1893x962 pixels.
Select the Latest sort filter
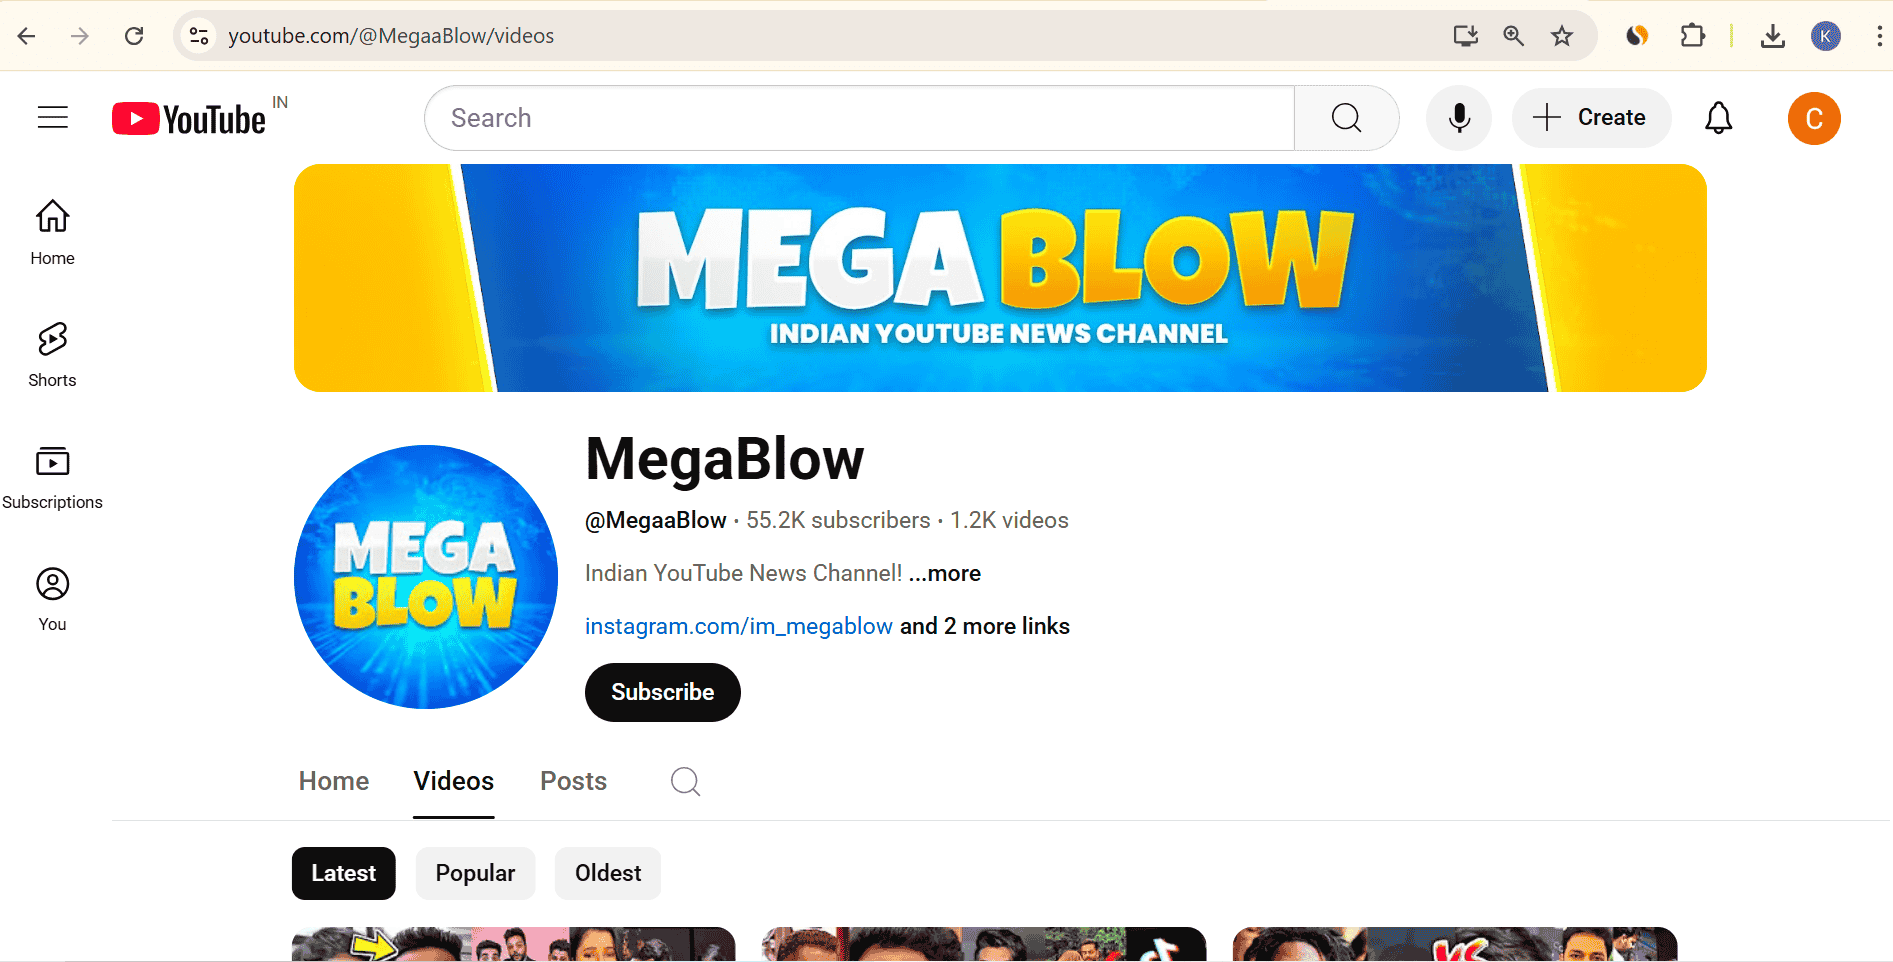343,873
